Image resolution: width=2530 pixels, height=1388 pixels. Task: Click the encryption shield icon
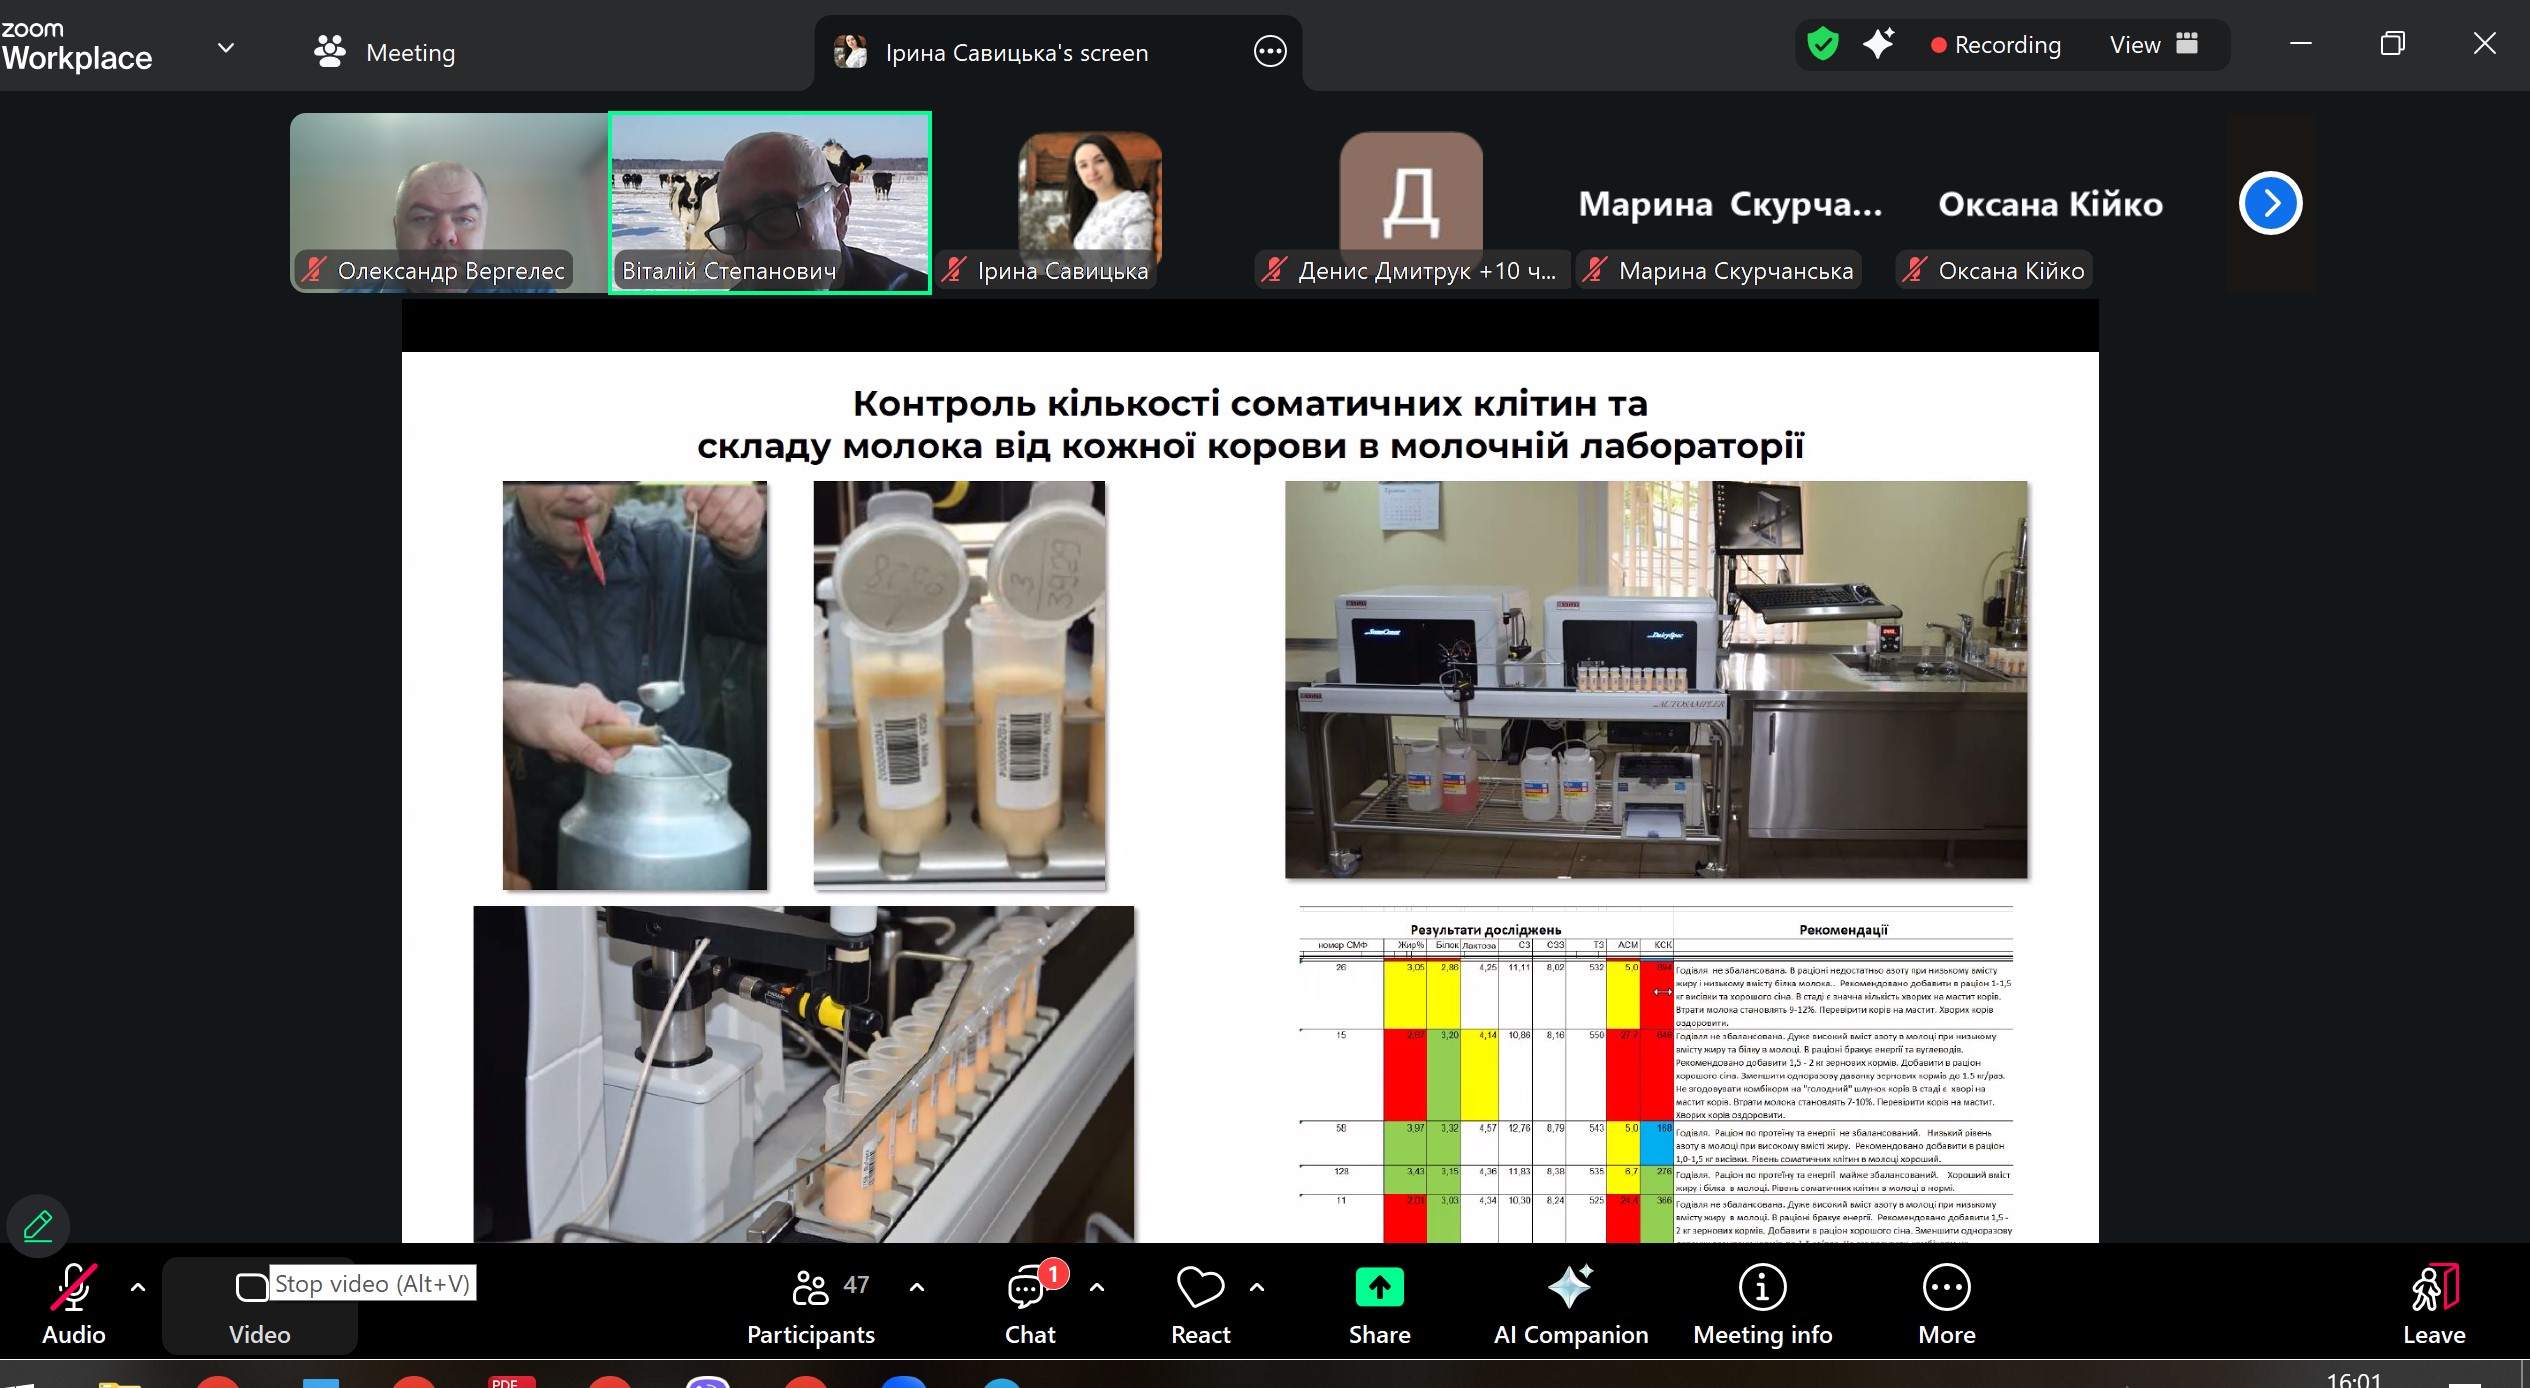coord(1823,44)
